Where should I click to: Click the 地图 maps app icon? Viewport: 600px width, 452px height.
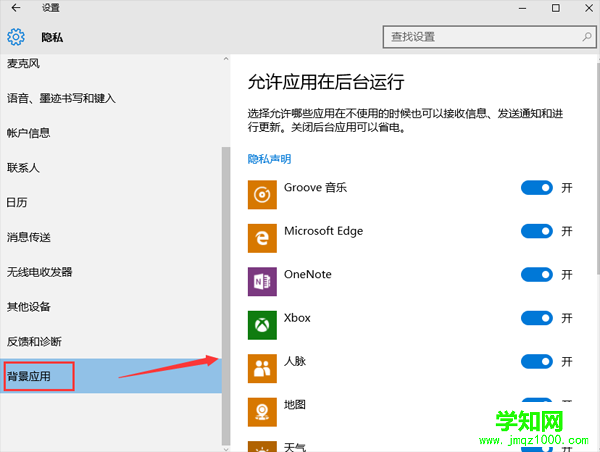point(262,412)
